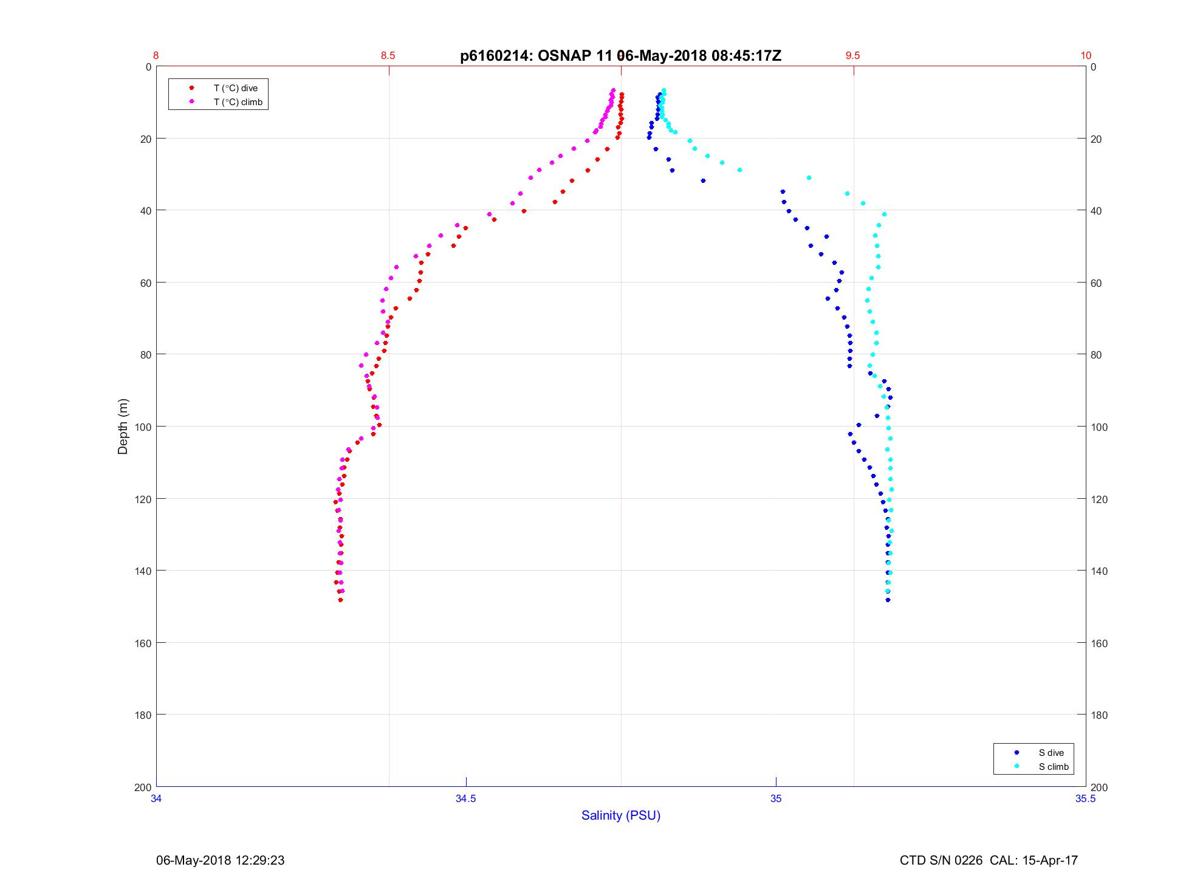This screenshot has width=1200, height=885.
Task: Click the 'T (°C) dive' legend entry
Action: tap(236, 89)
